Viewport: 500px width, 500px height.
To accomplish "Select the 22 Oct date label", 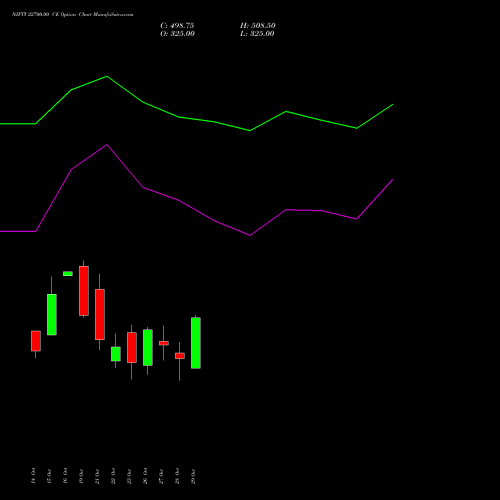I will click(x=113, y=476).
